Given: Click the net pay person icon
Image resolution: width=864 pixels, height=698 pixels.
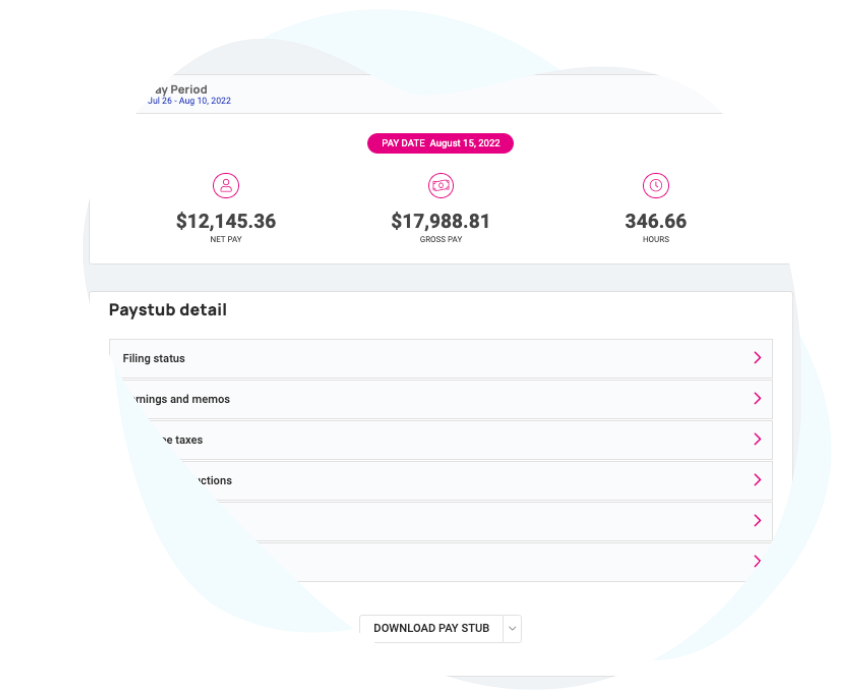Looking at the screenshot, I should (x=226, y=186).
